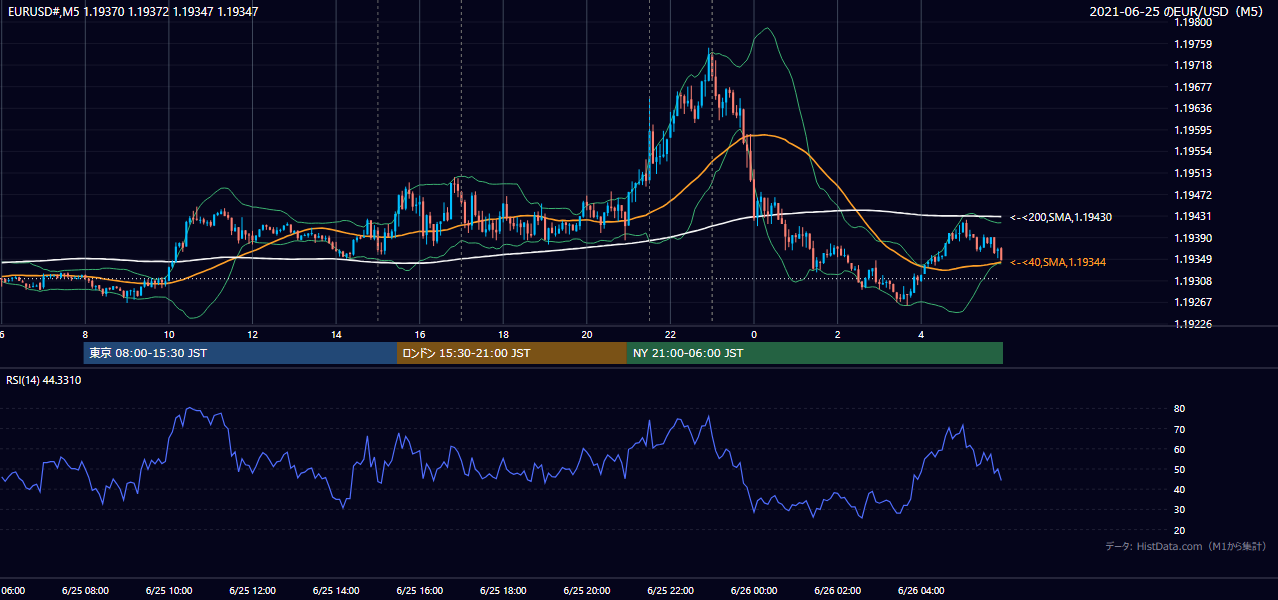Click hour tick 20 under price chart
The width and height of the screenshot is (1278, 600).
(587, 334)
